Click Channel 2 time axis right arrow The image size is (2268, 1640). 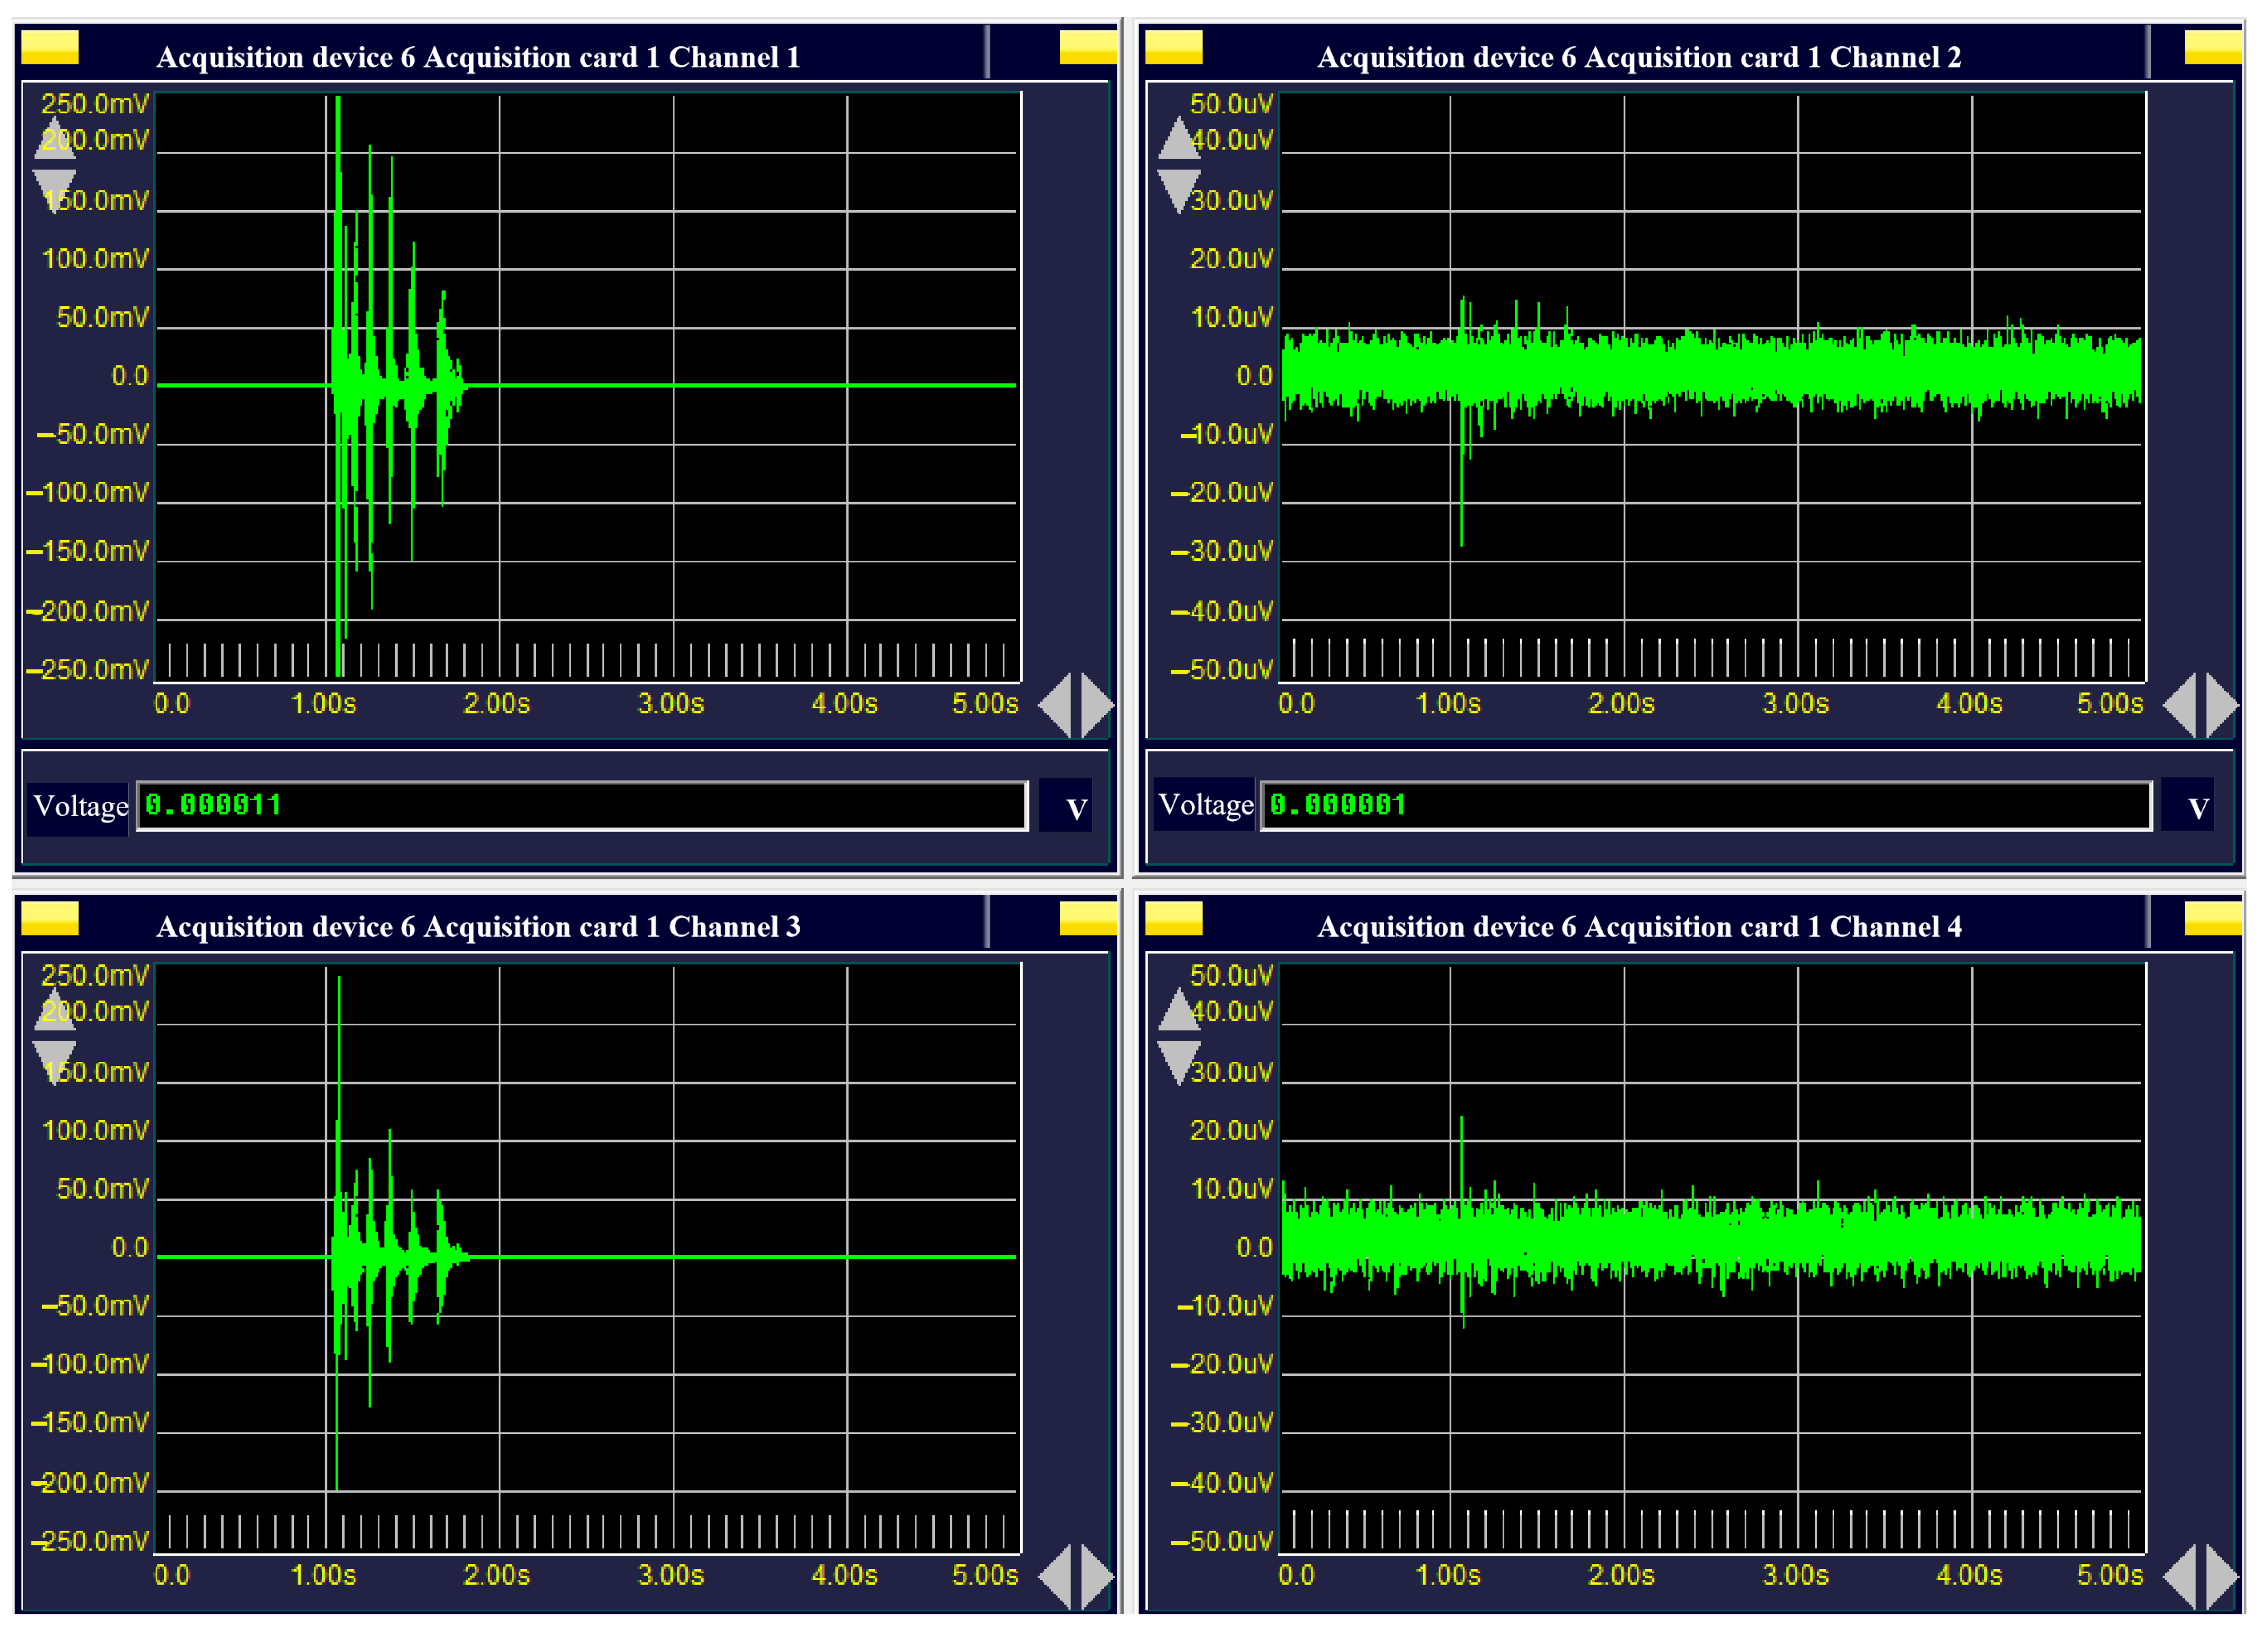click(2222, 705)
